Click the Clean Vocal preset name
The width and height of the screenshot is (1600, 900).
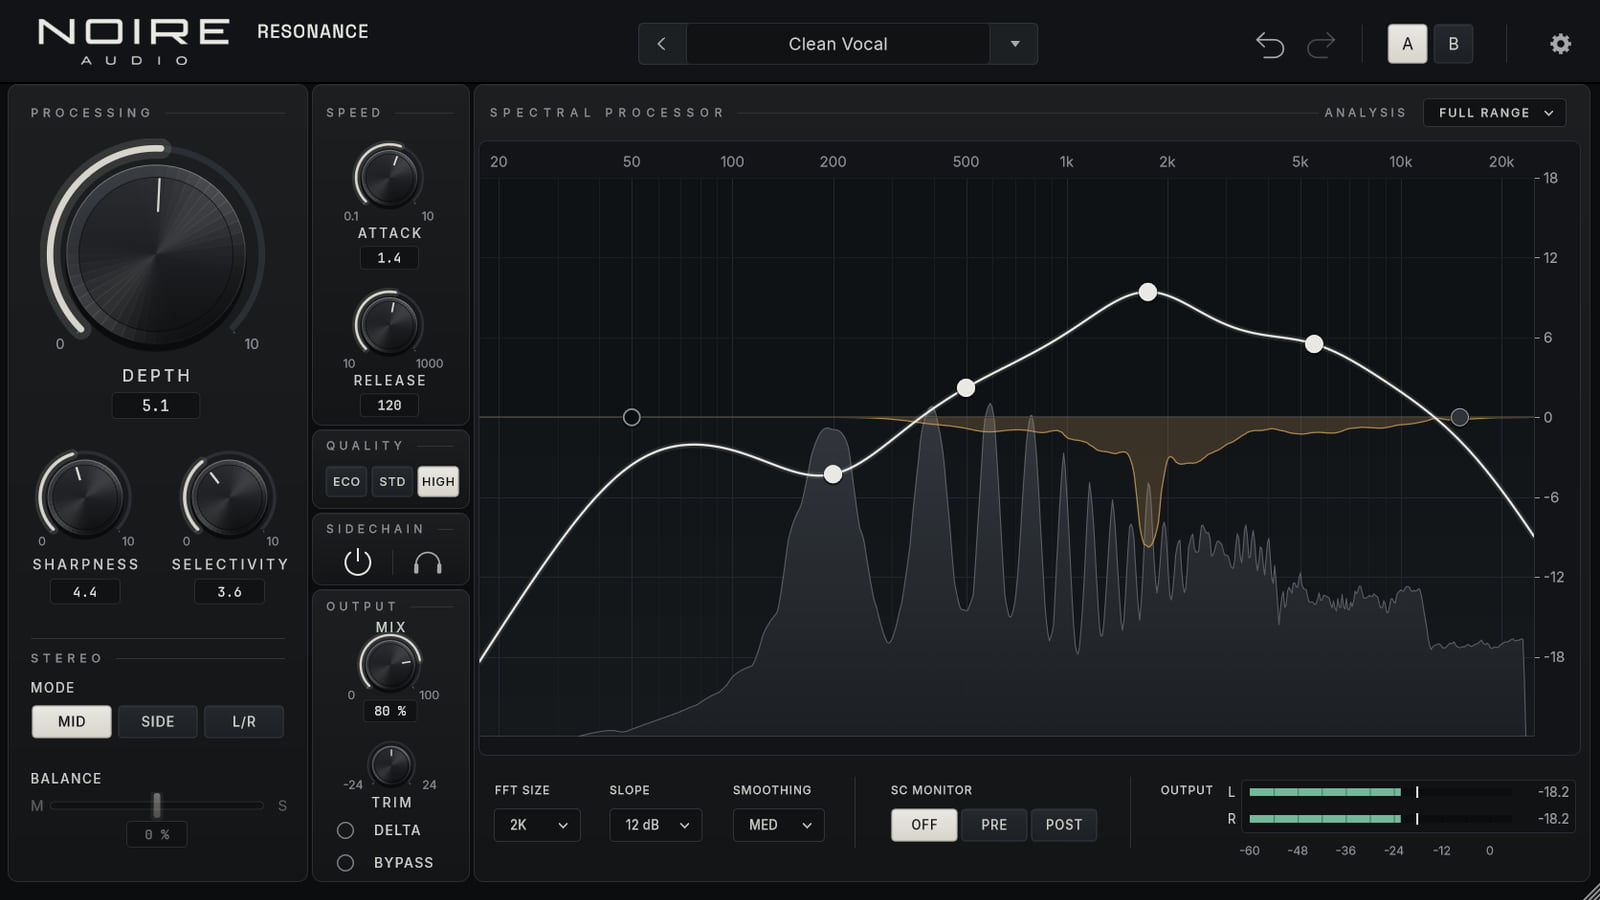coord(838,44)
